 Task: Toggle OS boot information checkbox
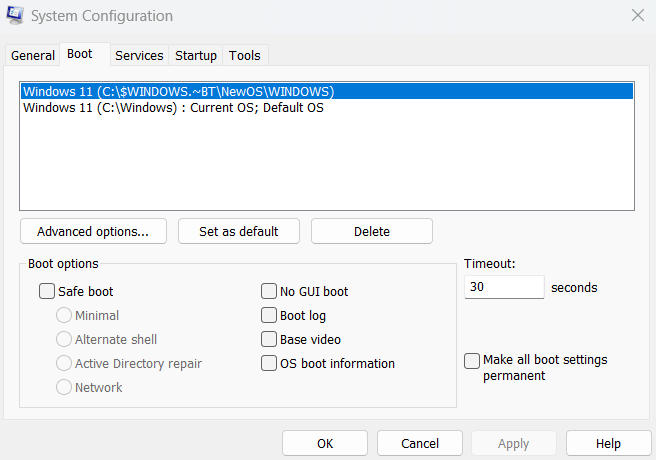269,363
